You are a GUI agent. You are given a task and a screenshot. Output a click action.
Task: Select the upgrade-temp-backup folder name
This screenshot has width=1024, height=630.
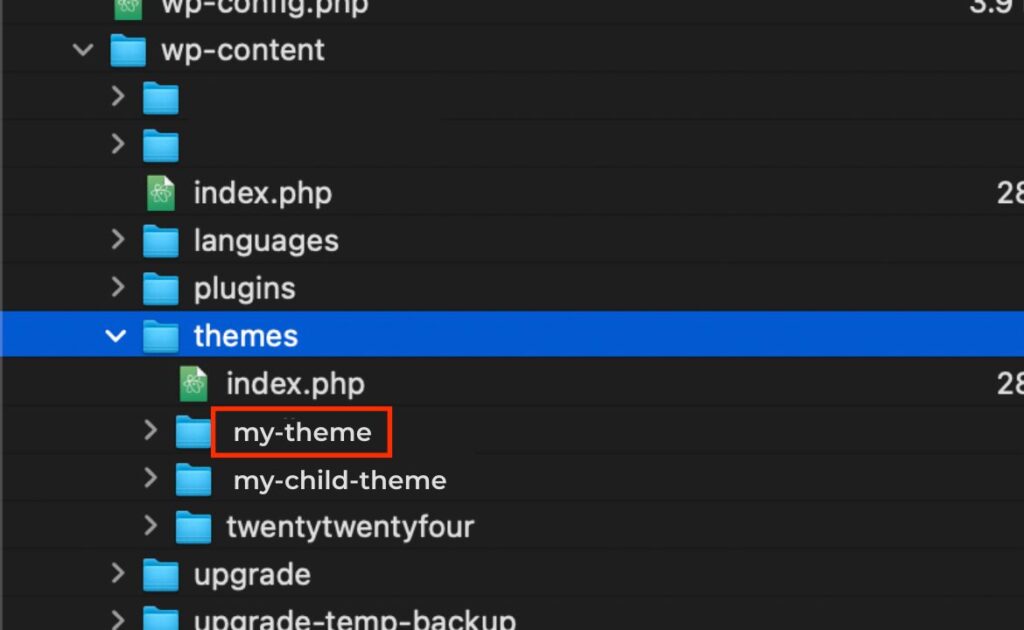coord(355,620)
